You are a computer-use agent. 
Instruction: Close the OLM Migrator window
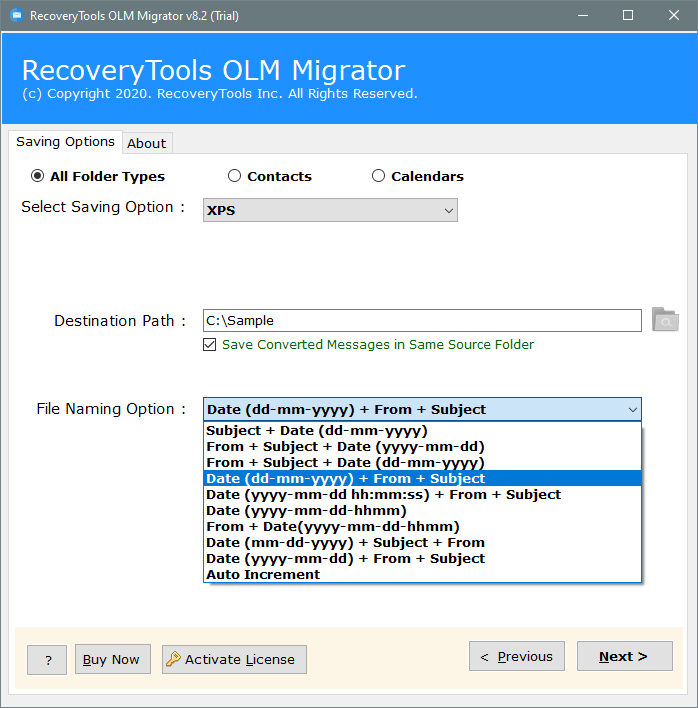pyautogui.click(x=674, y=15)
